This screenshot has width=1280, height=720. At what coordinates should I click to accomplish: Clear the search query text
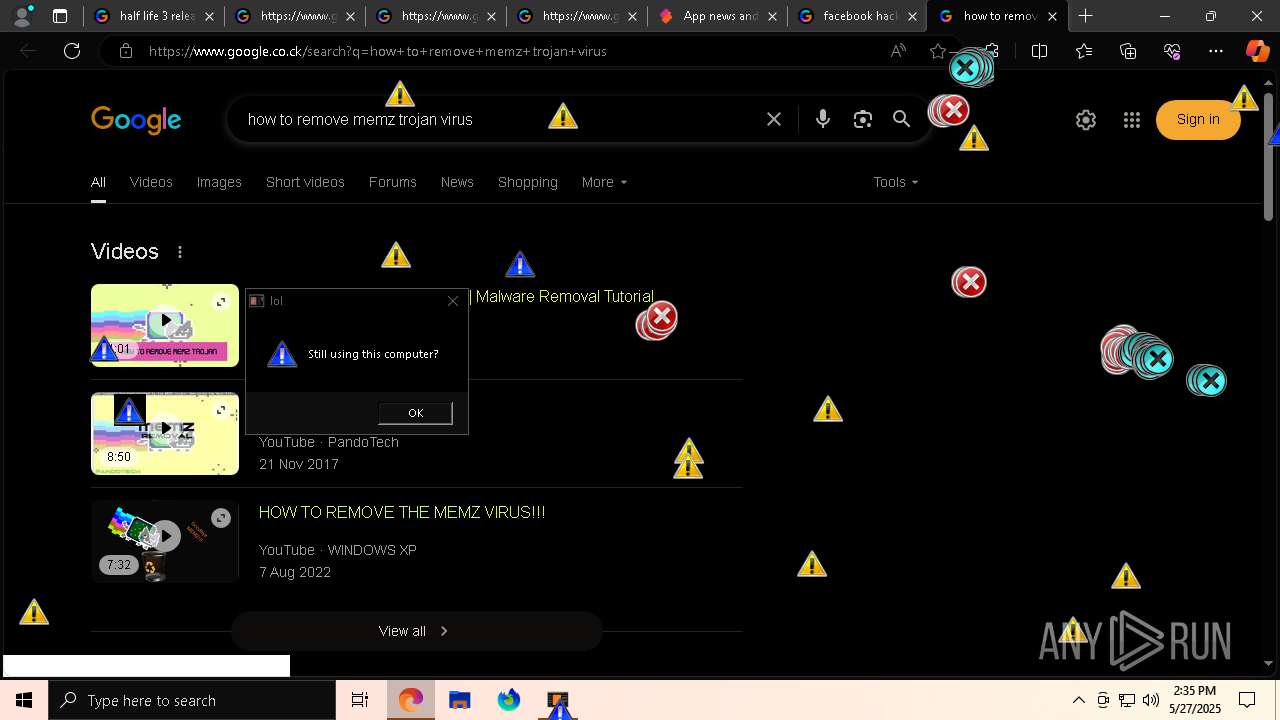(774, 119)
